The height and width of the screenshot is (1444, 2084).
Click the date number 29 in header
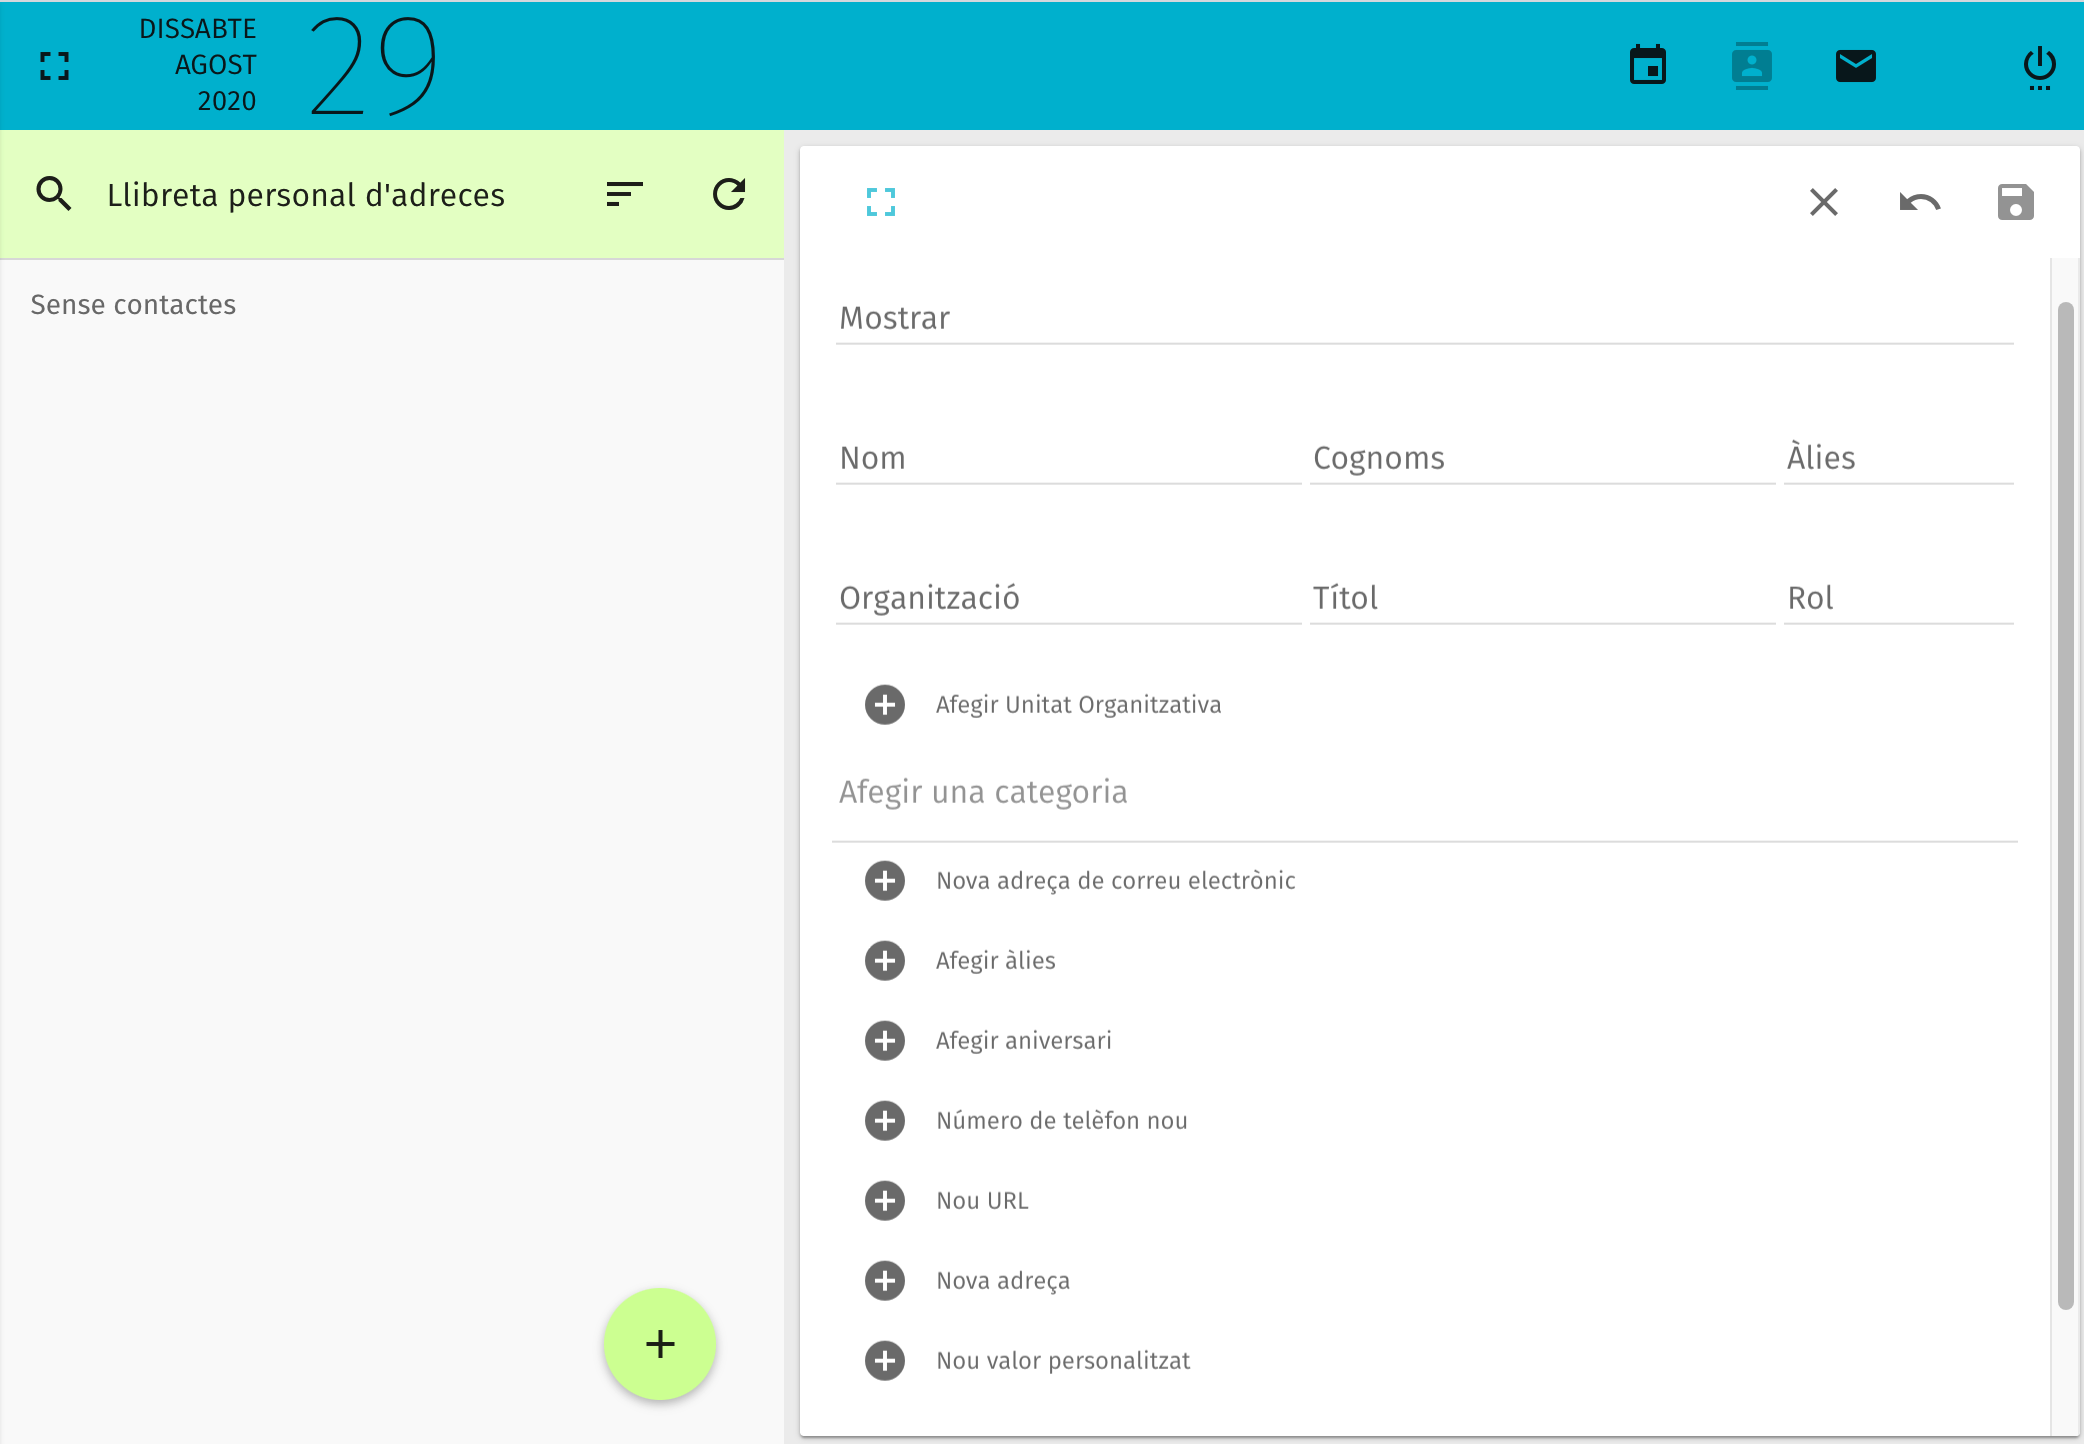point(372,66)
